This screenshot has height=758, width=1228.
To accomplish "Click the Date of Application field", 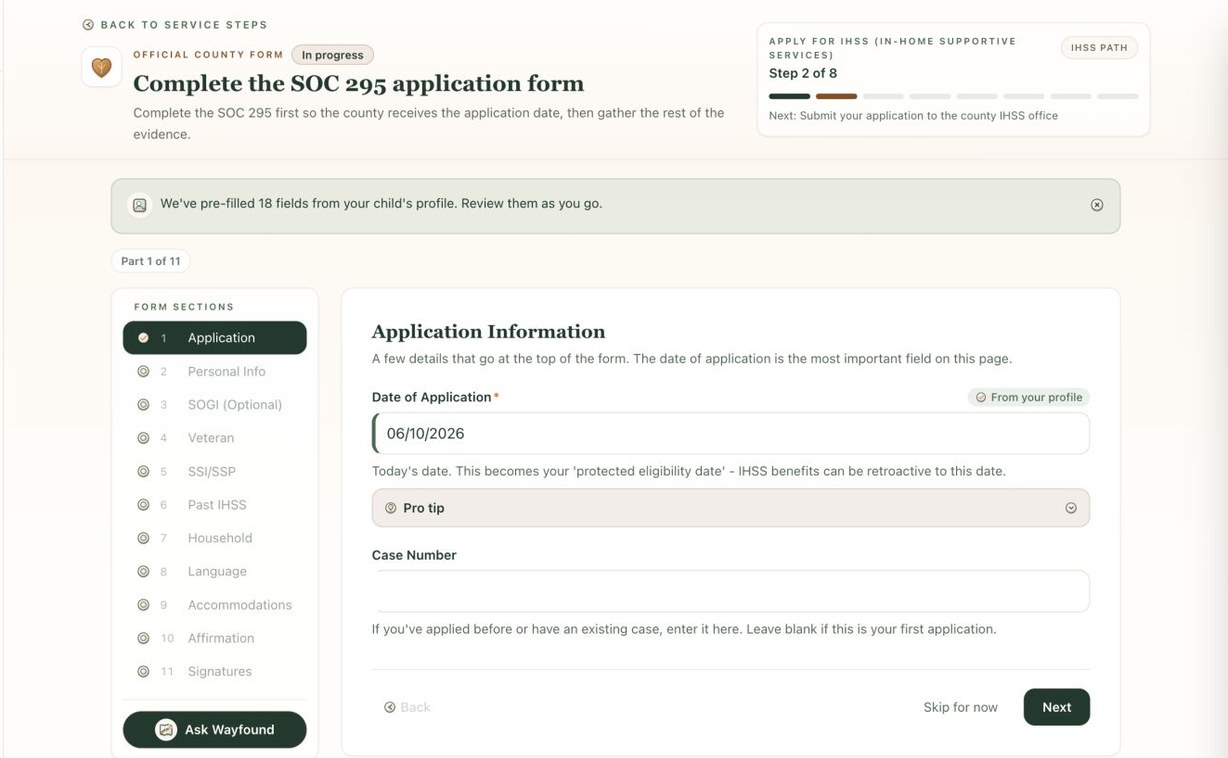I will [731, 434].
